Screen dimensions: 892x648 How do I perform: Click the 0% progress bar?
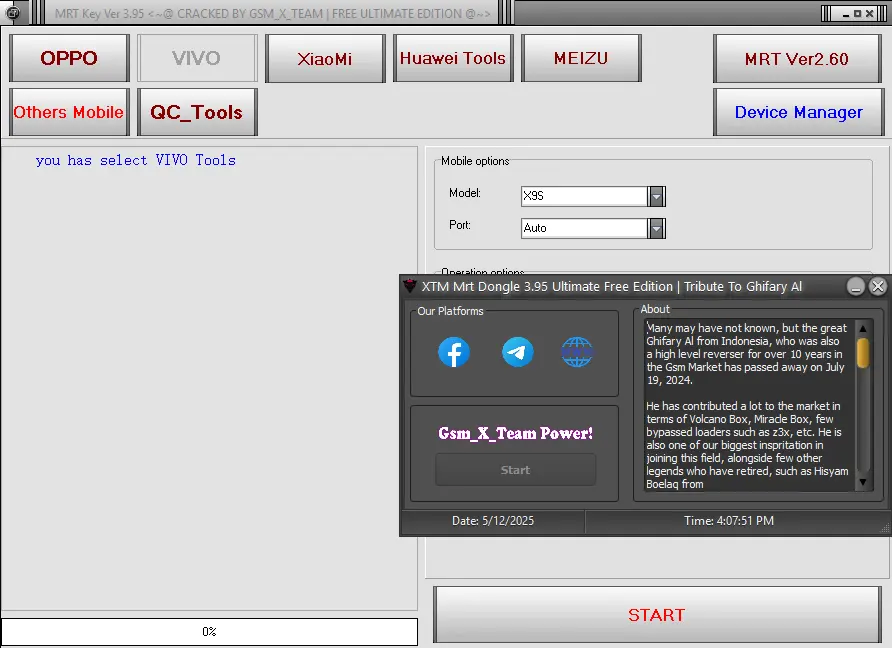(209, 632)
